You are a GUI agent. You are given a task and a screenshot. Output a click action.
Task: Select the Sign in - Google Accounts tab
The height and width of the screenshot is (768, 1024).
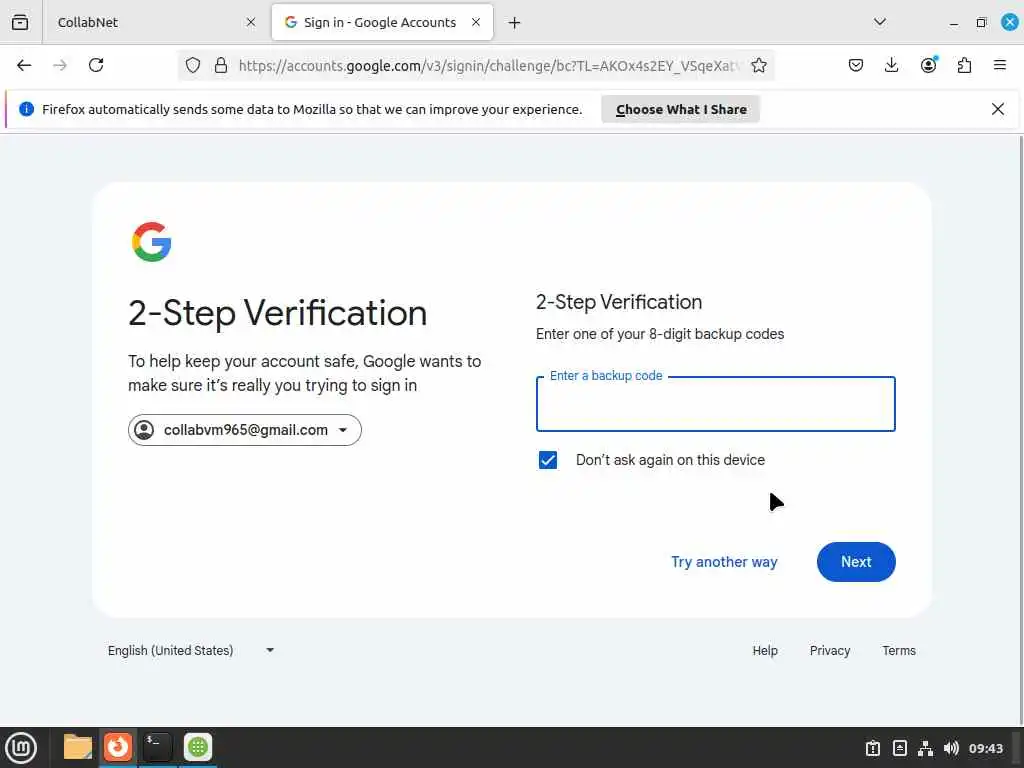pyautogui.click(x=382, y=22)
